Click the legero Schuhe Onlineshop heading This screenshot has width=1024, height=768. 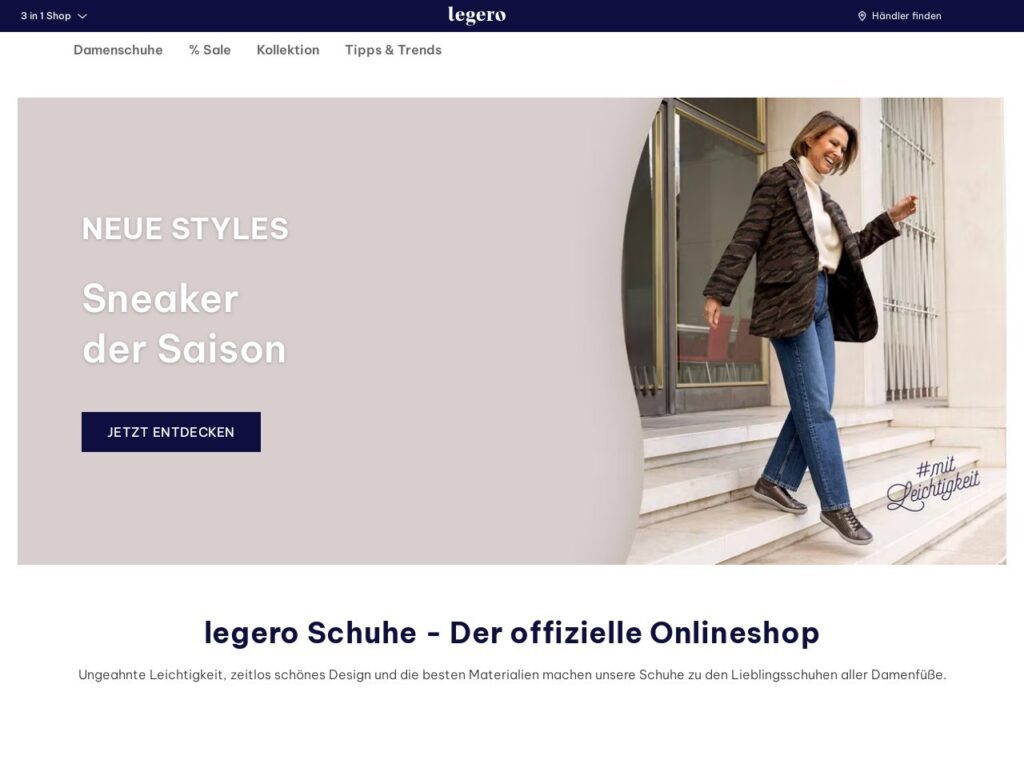point(512,633)
